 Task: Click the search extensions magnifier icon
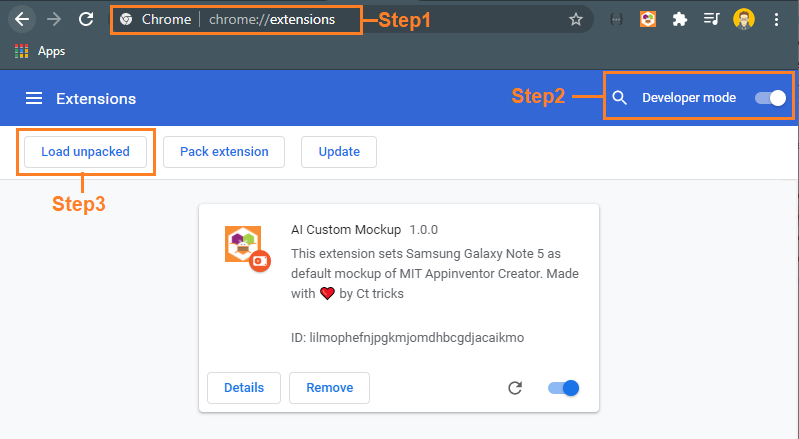coord(619,98)
